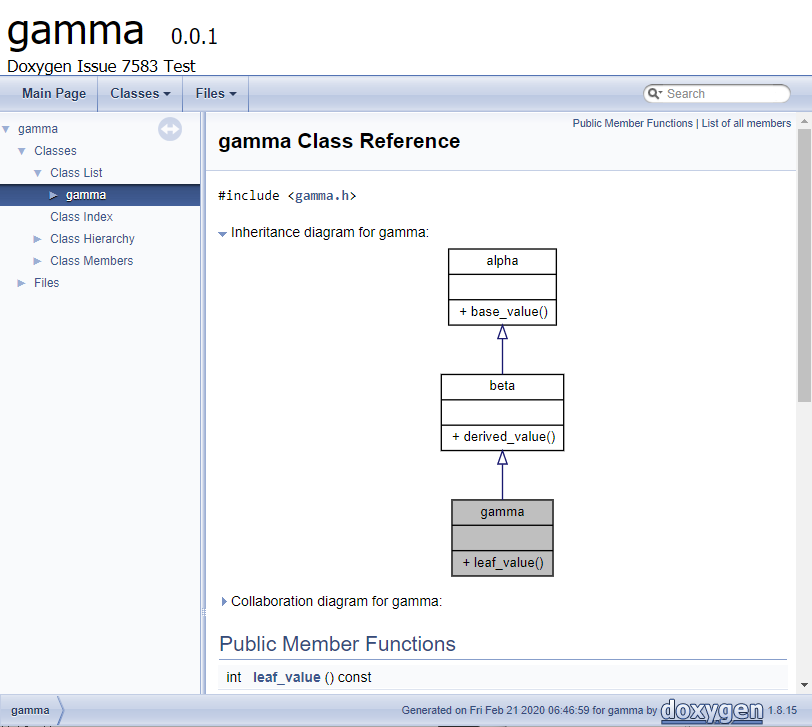
Task: Click the nav sync toggle icon
Action: pos(170,129)
